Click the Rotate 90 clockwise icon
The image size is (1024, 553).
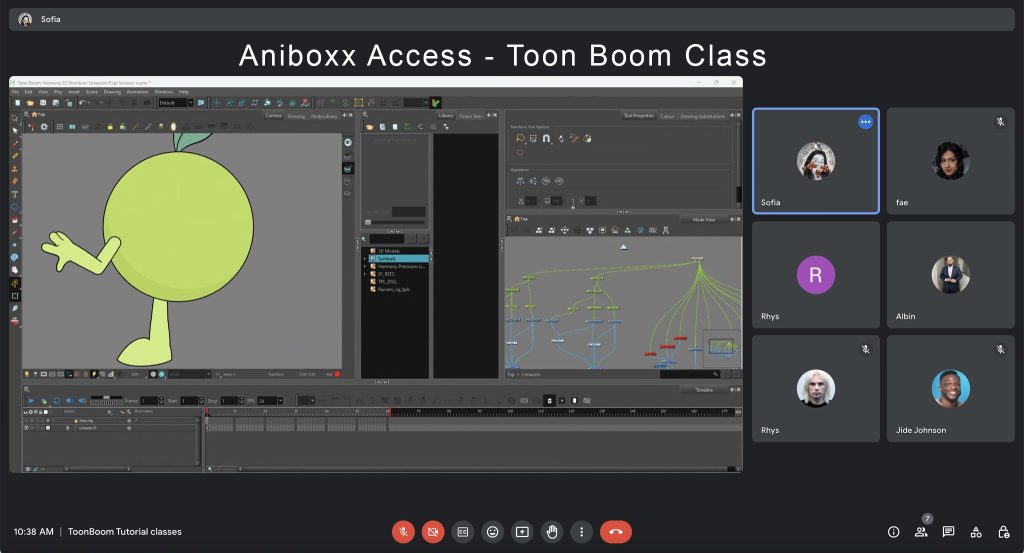coord(546,181)
